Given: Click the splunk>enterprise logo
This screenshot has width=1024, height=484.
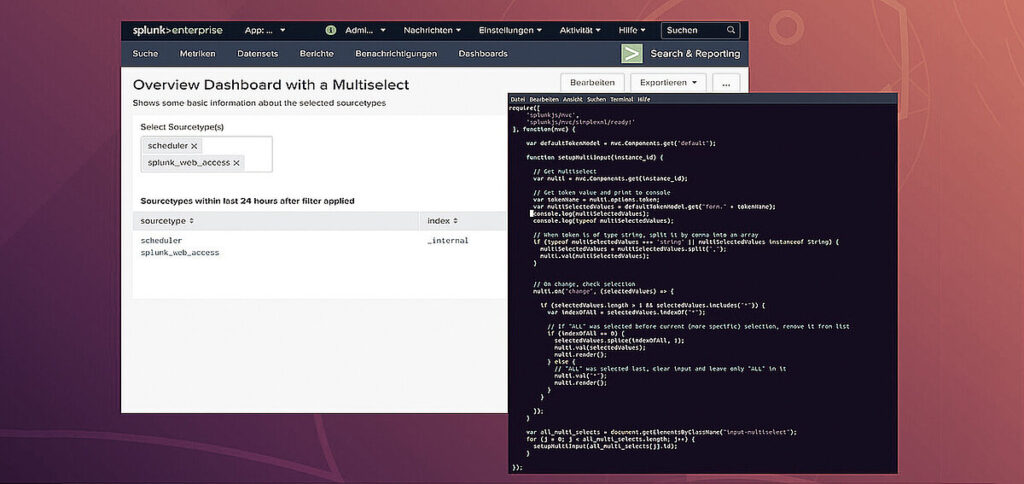Looking at the screenshot, I should pyautogui.click(x=178, y=30).
